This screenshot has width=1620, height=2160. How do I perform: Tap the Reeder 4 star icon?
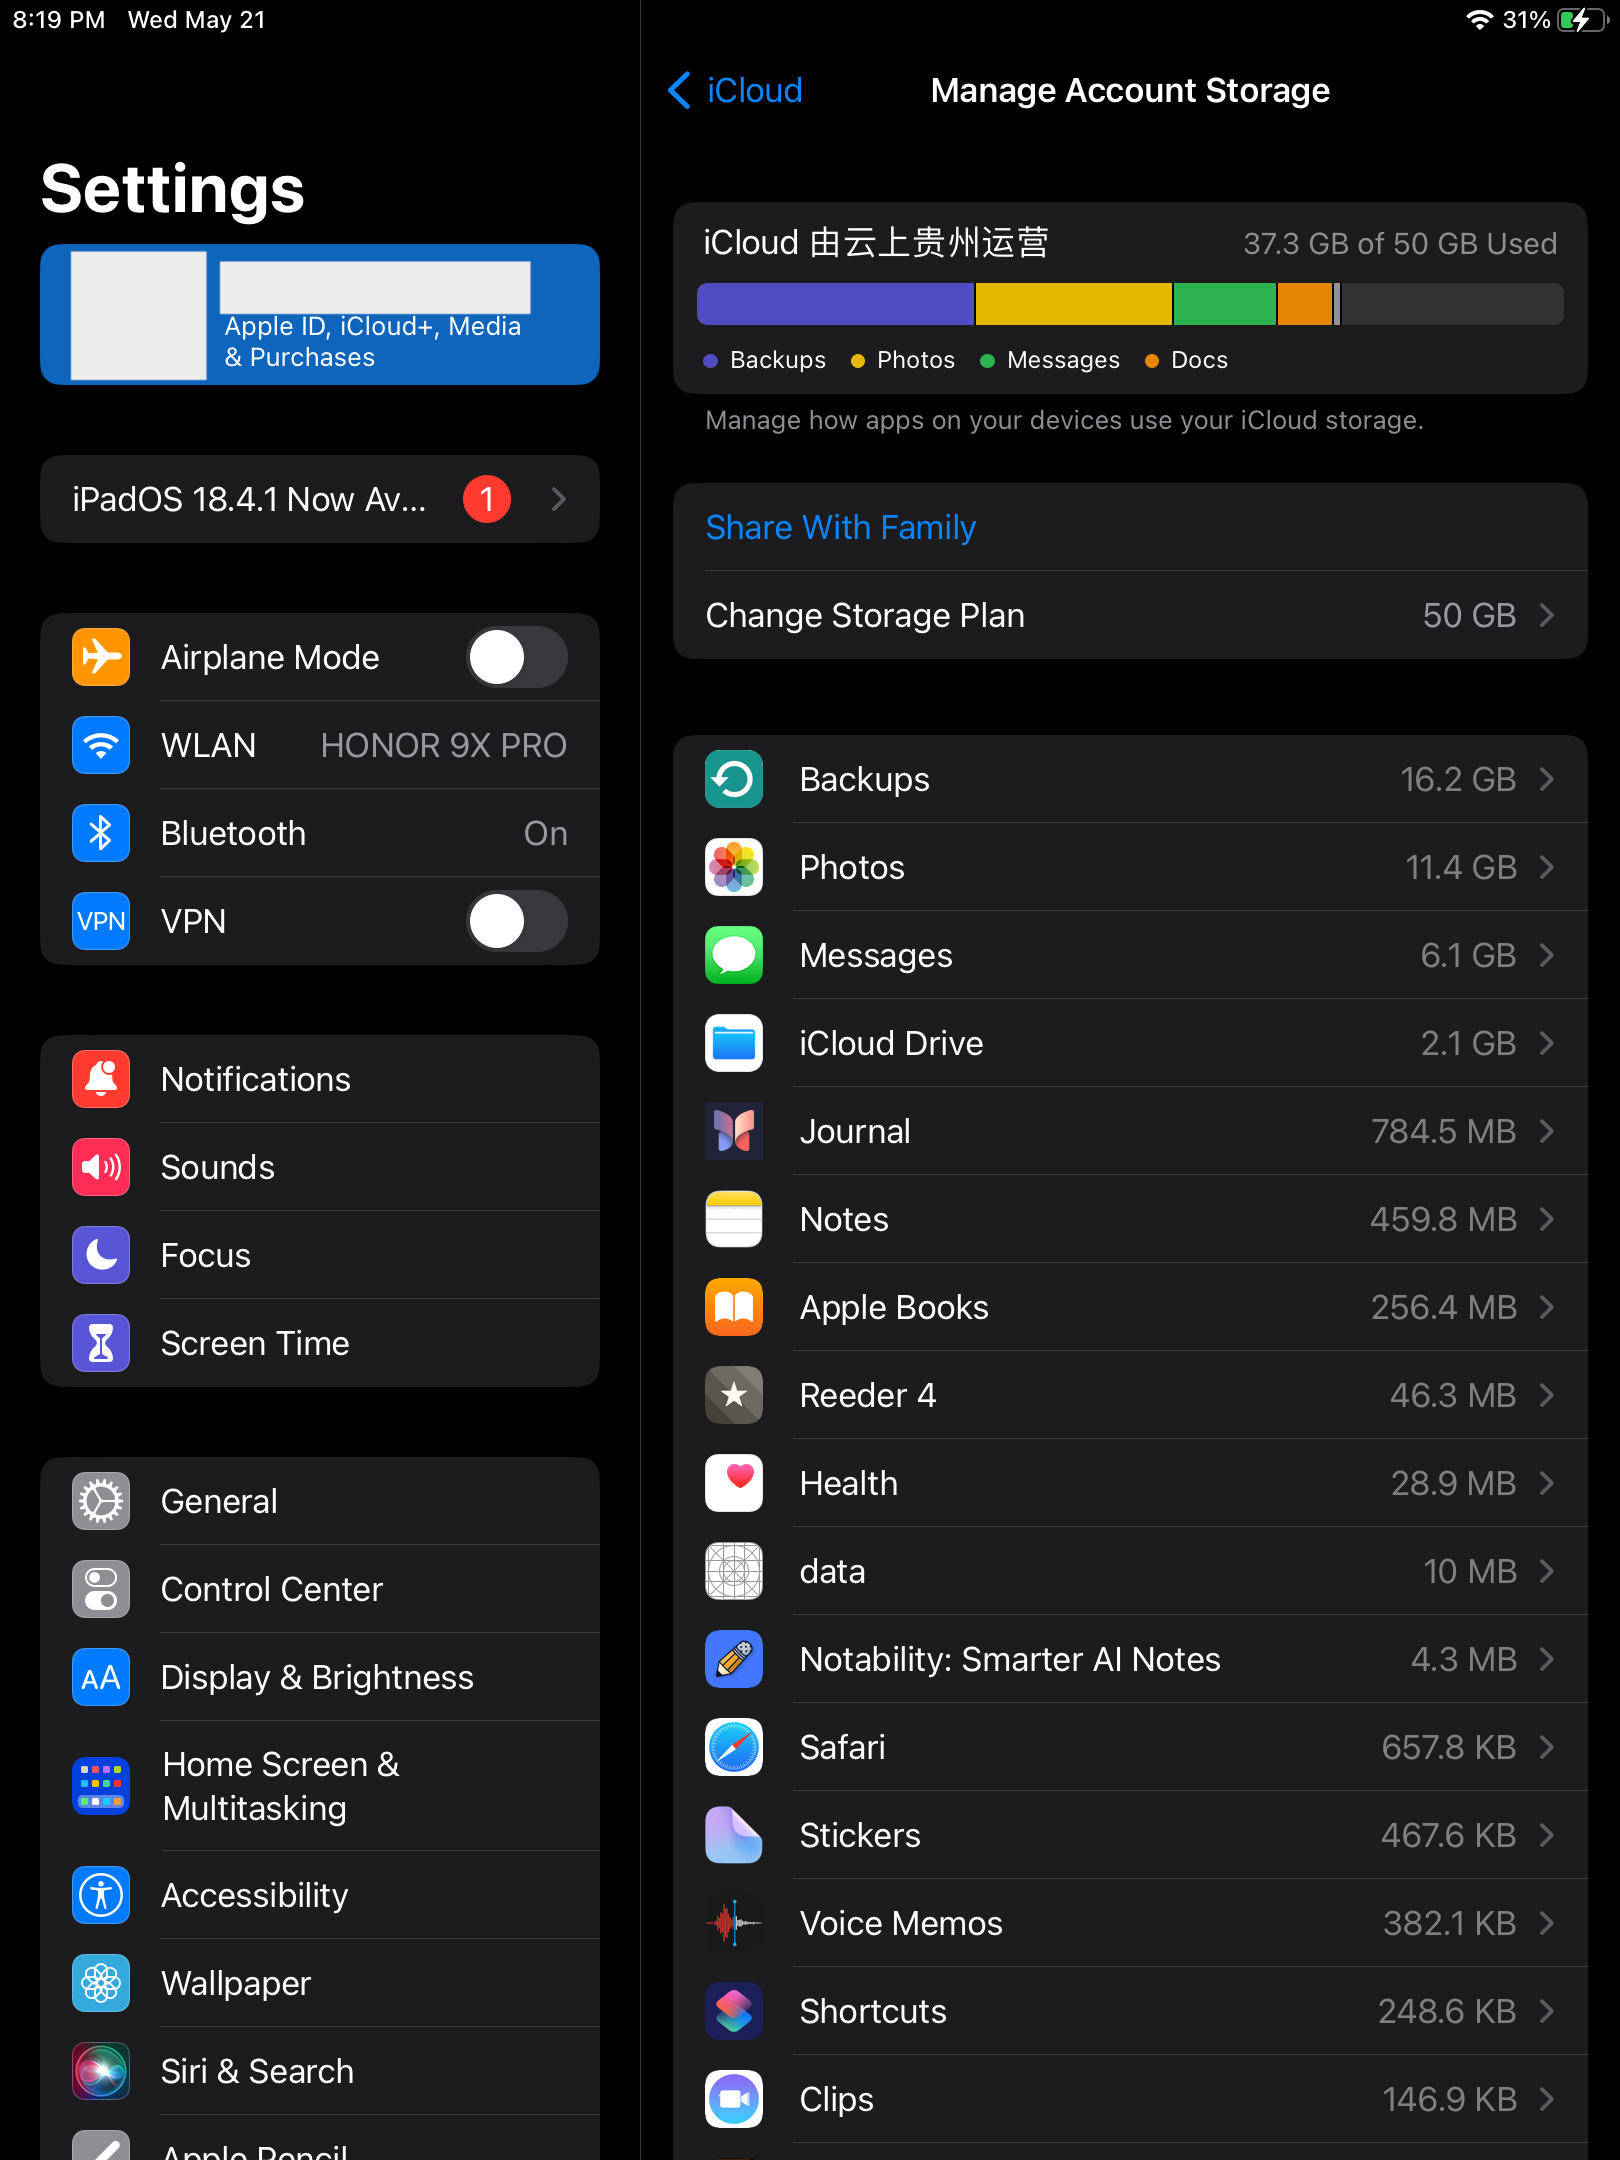[x=734, y=1395]
